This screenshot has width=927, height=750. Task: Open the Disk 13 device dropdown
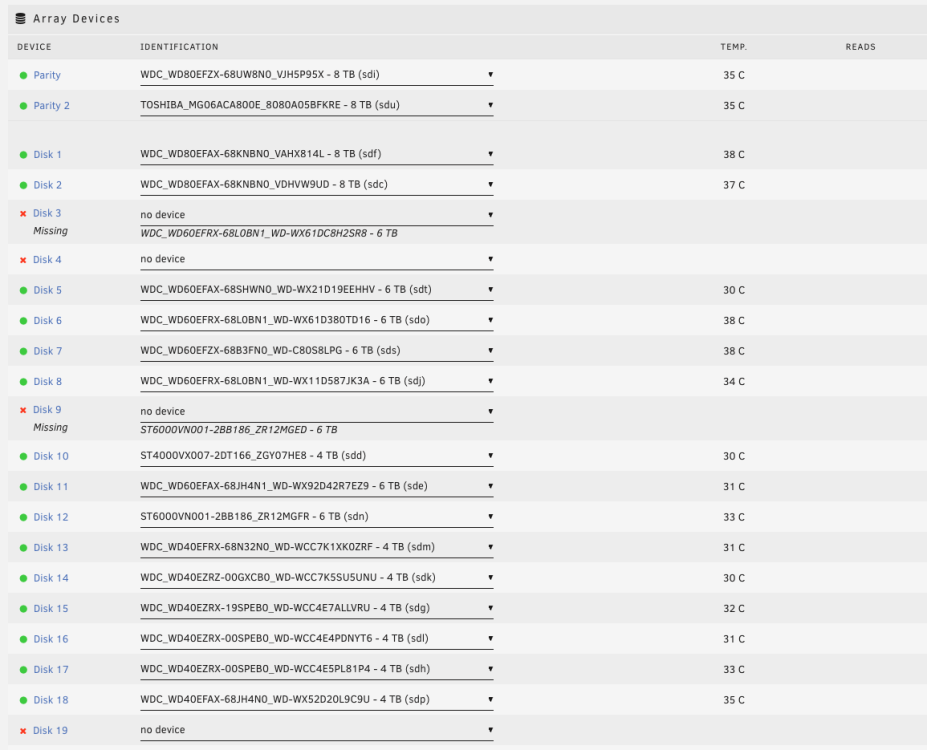click(x=316, y=547)
